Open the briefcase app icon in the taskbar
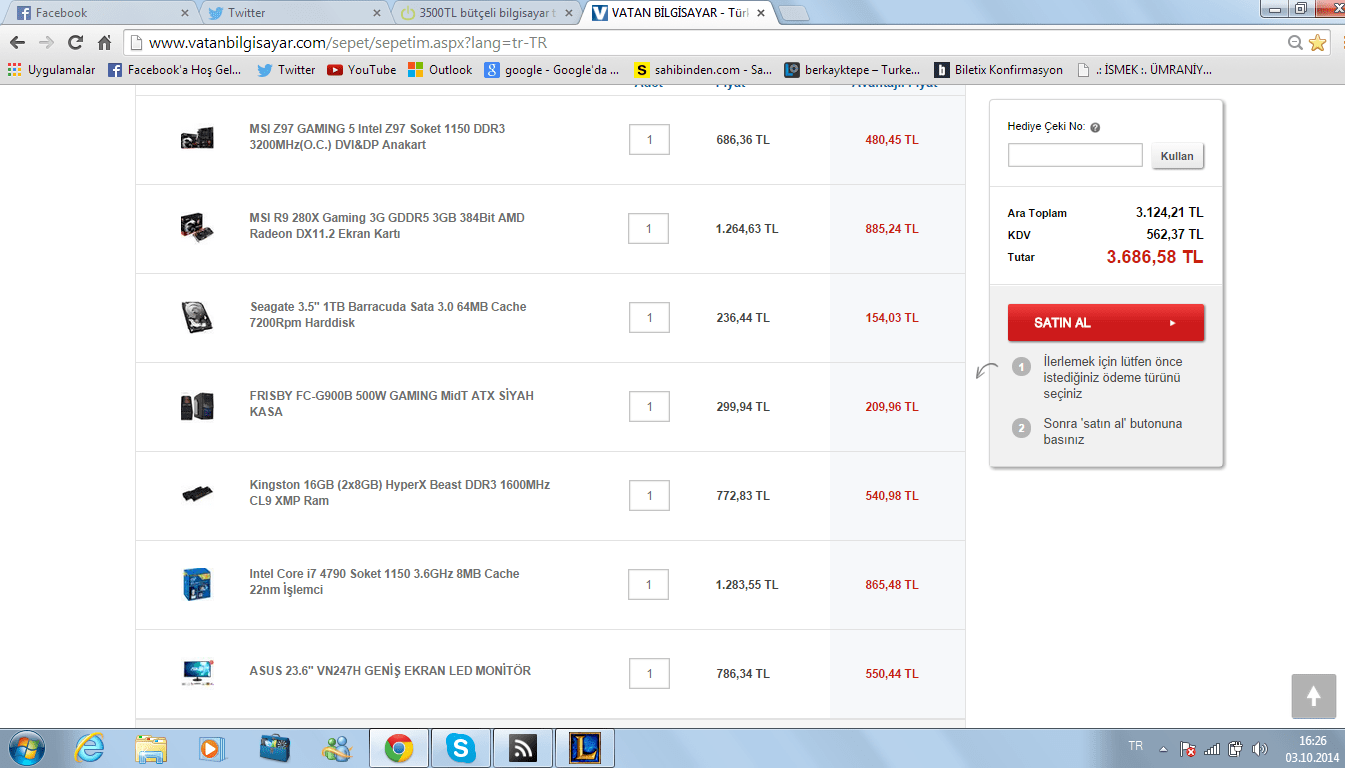The width and height of the screenshot is (1345, 768). (x=274, y=748)
